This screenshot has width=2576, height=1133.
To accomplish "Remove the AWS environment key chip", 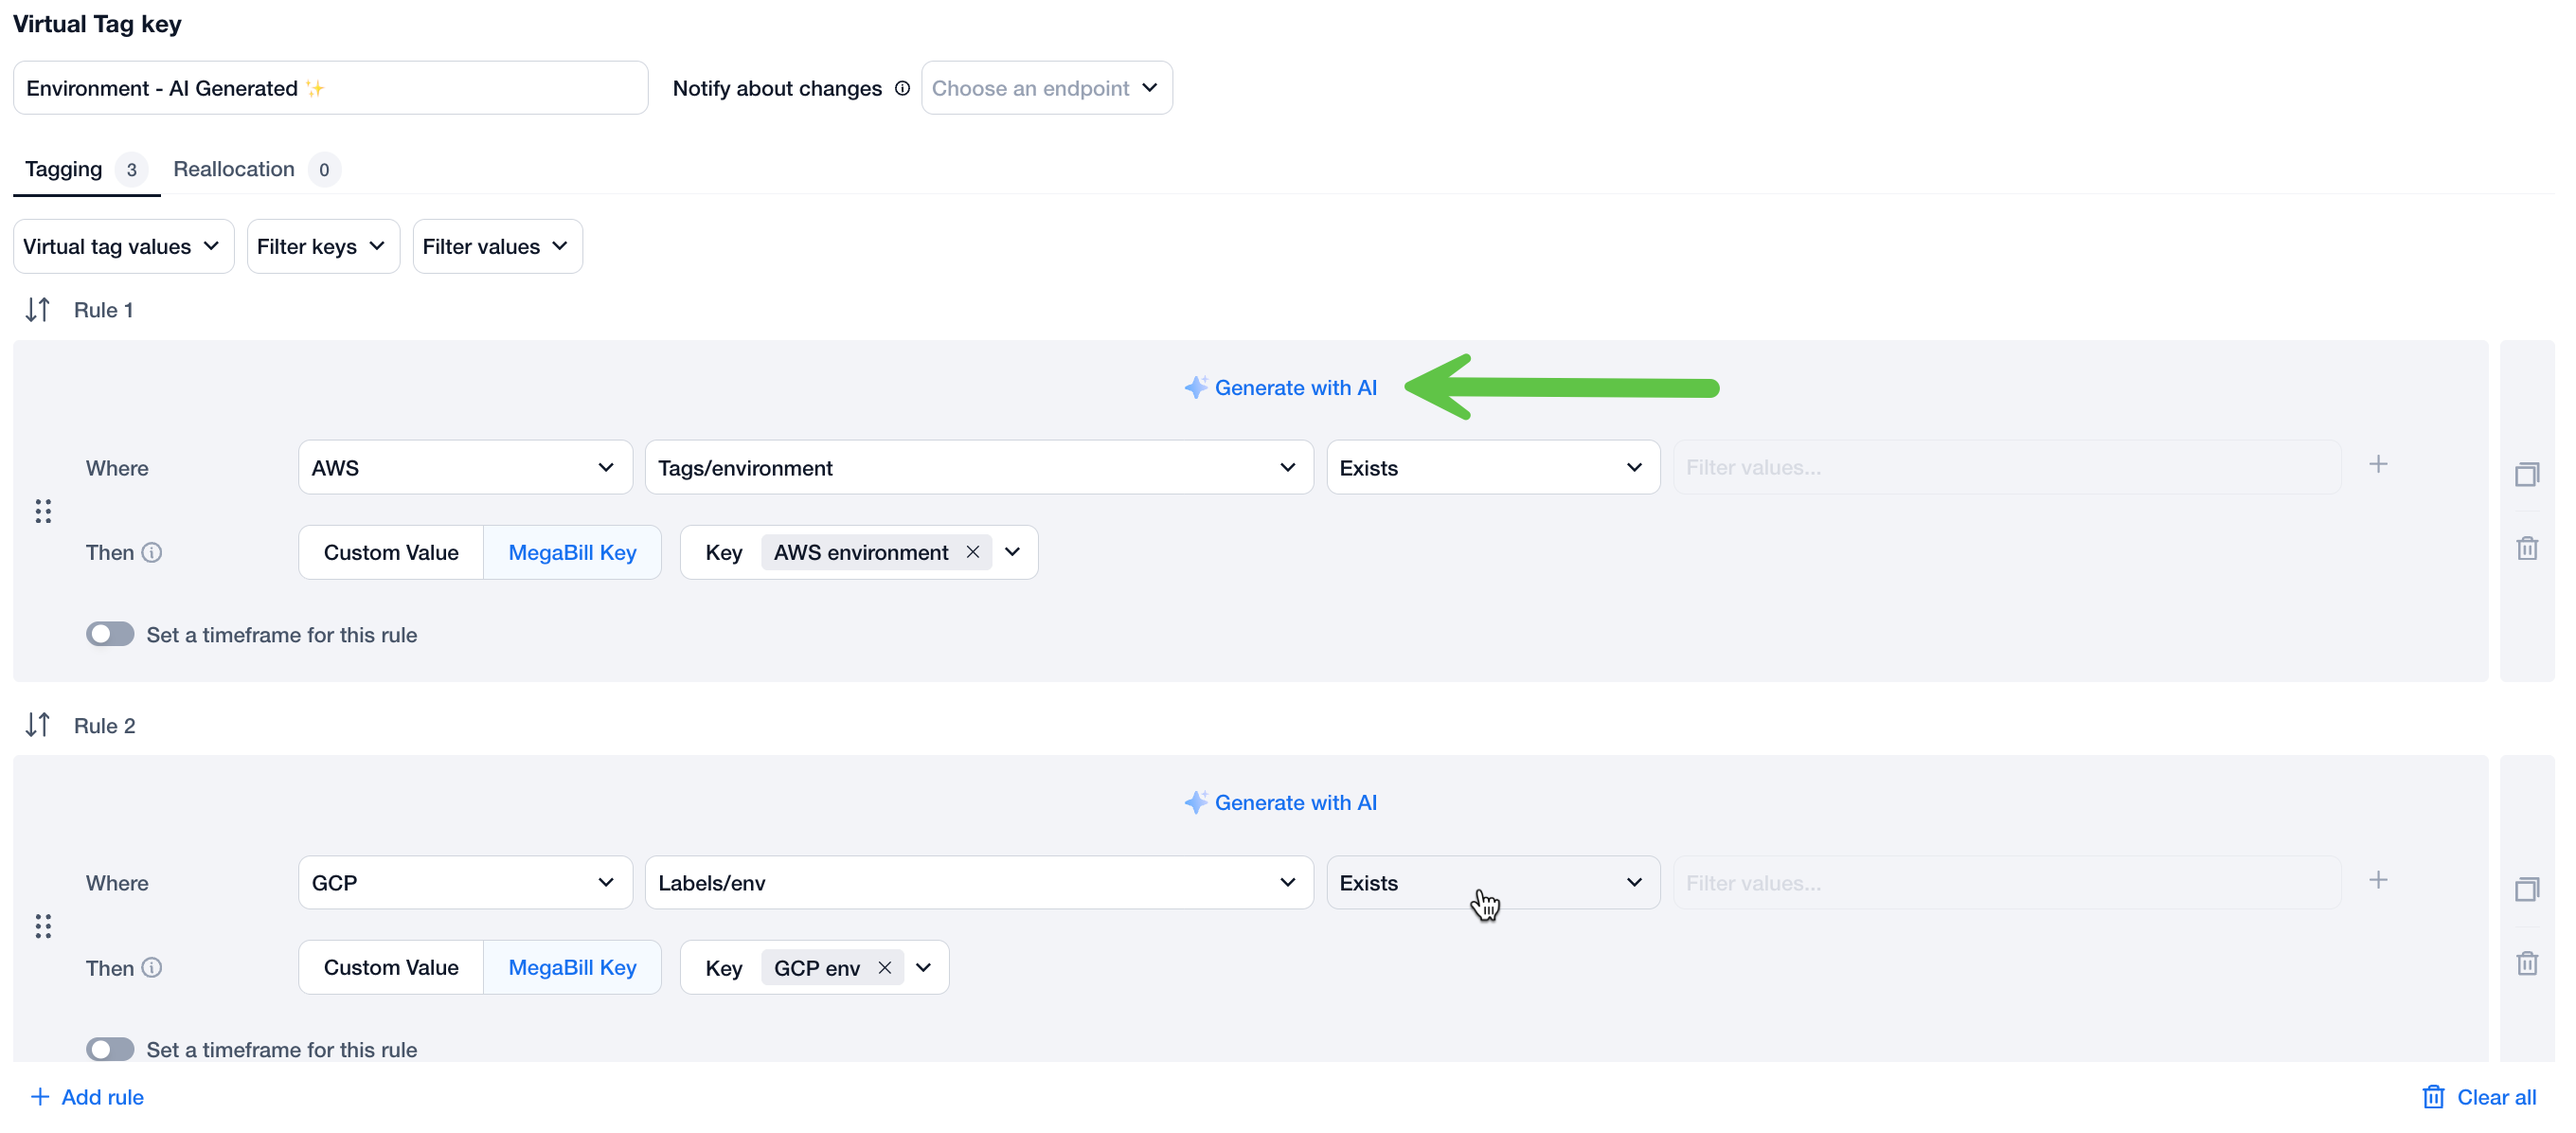I will tap(972, 552).
